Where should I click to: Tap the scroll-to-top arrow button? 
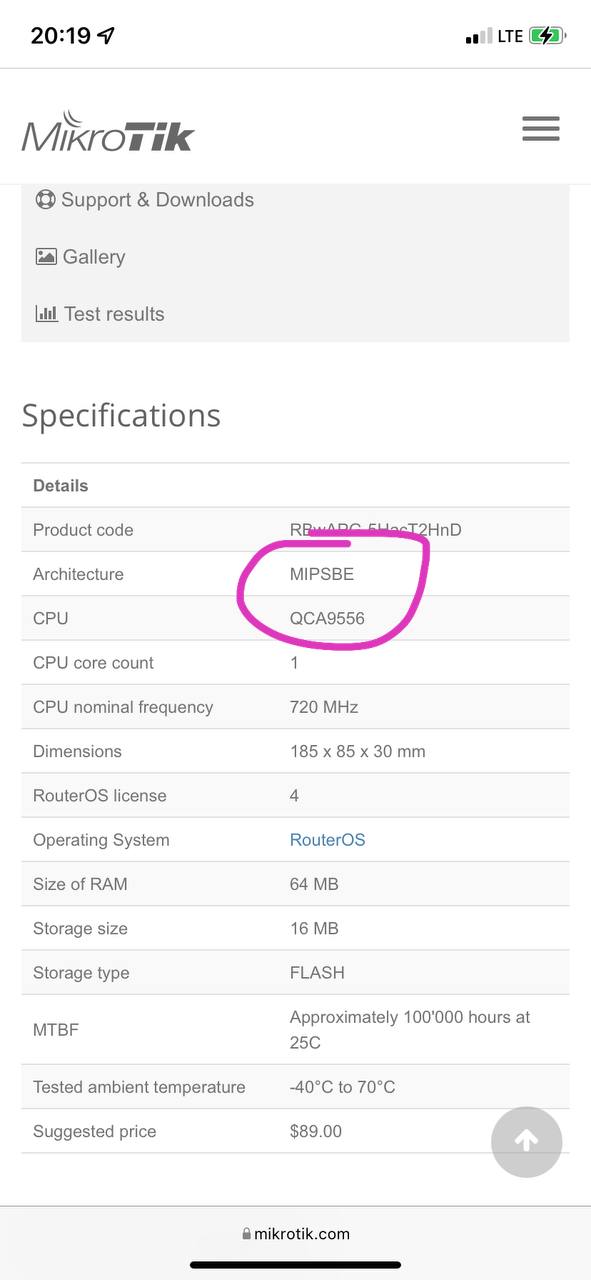point(527,1141)
